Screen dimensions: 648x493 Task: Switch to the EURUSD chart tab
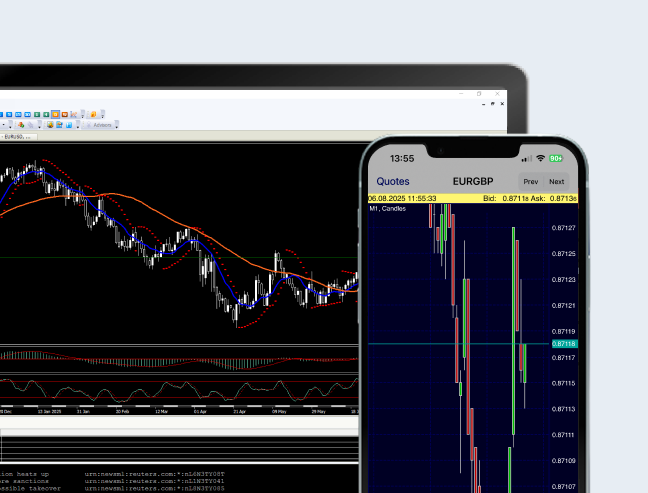pos(16,135)
